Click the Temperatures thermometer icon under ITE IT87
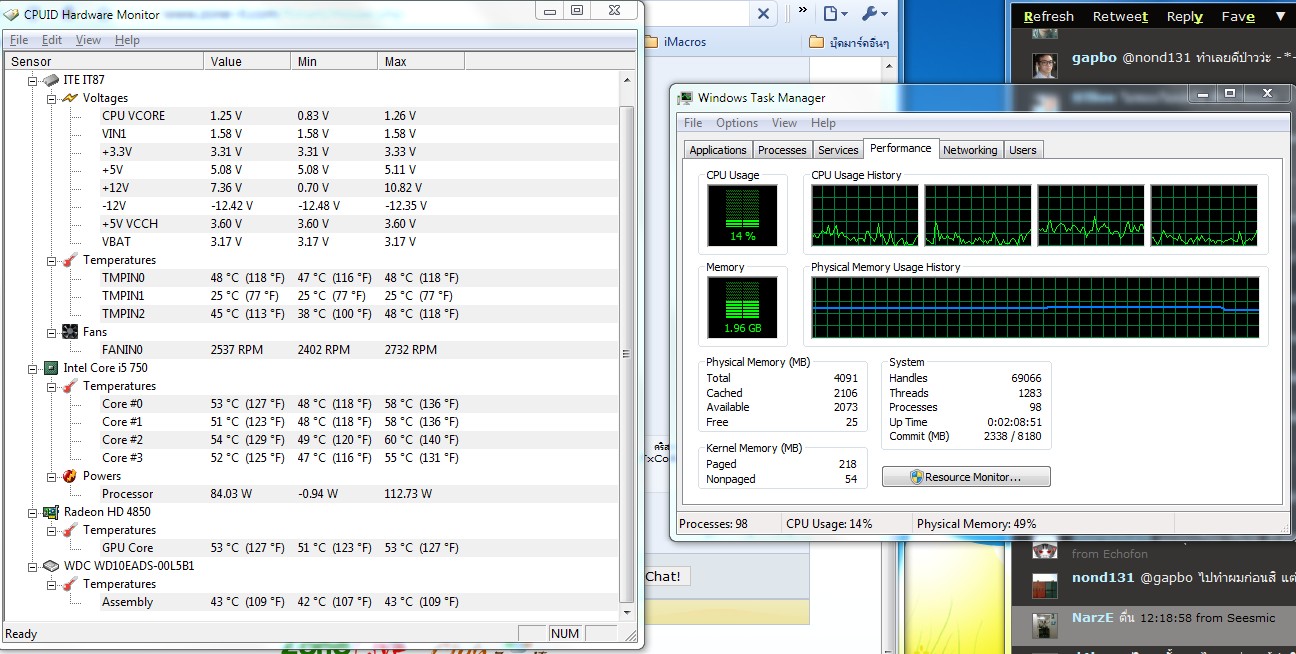 (x=69, y=260)
